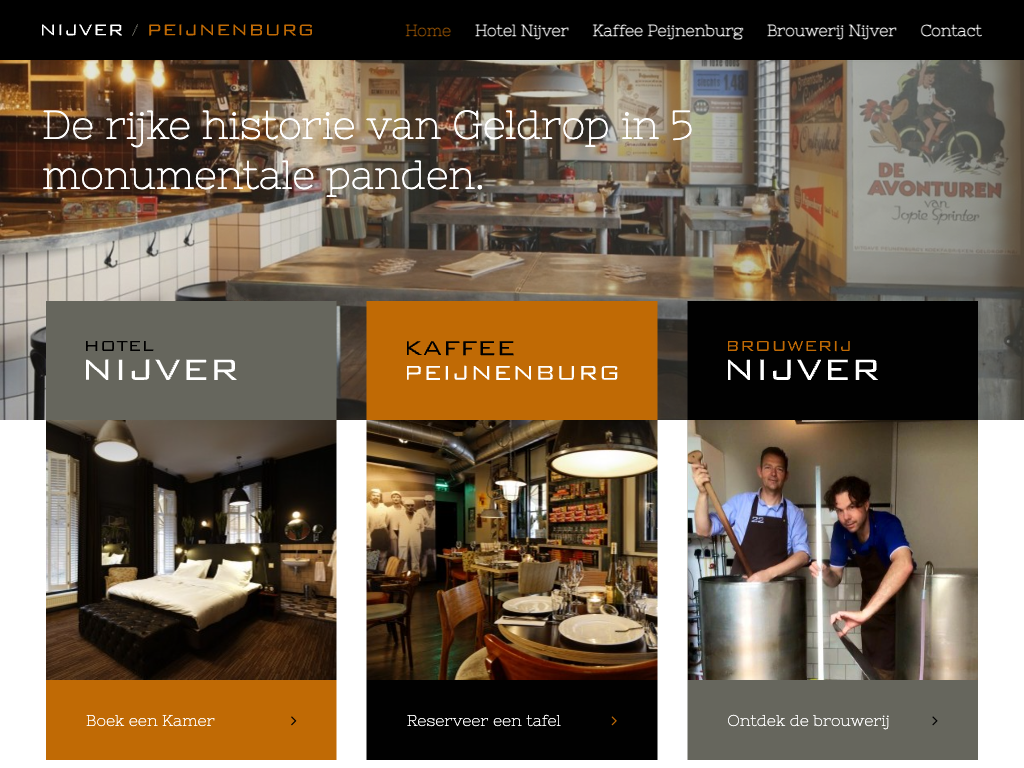Click the chevron arrow beside Ontdek de brouwerij
Screen dimensions: 1024x768
coord(935,721)
